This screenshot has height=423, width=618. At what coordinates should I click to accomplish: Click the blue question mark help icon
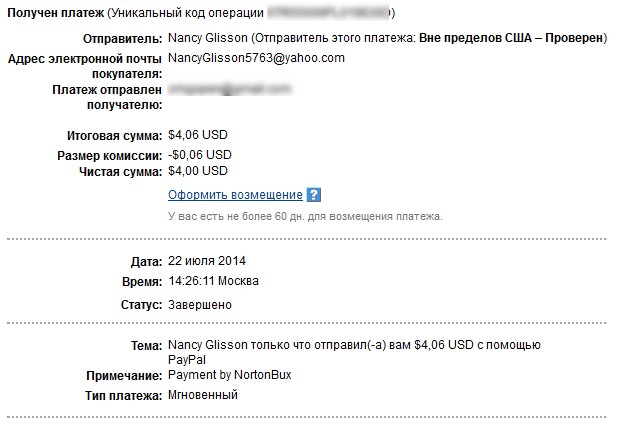[314, 195]
